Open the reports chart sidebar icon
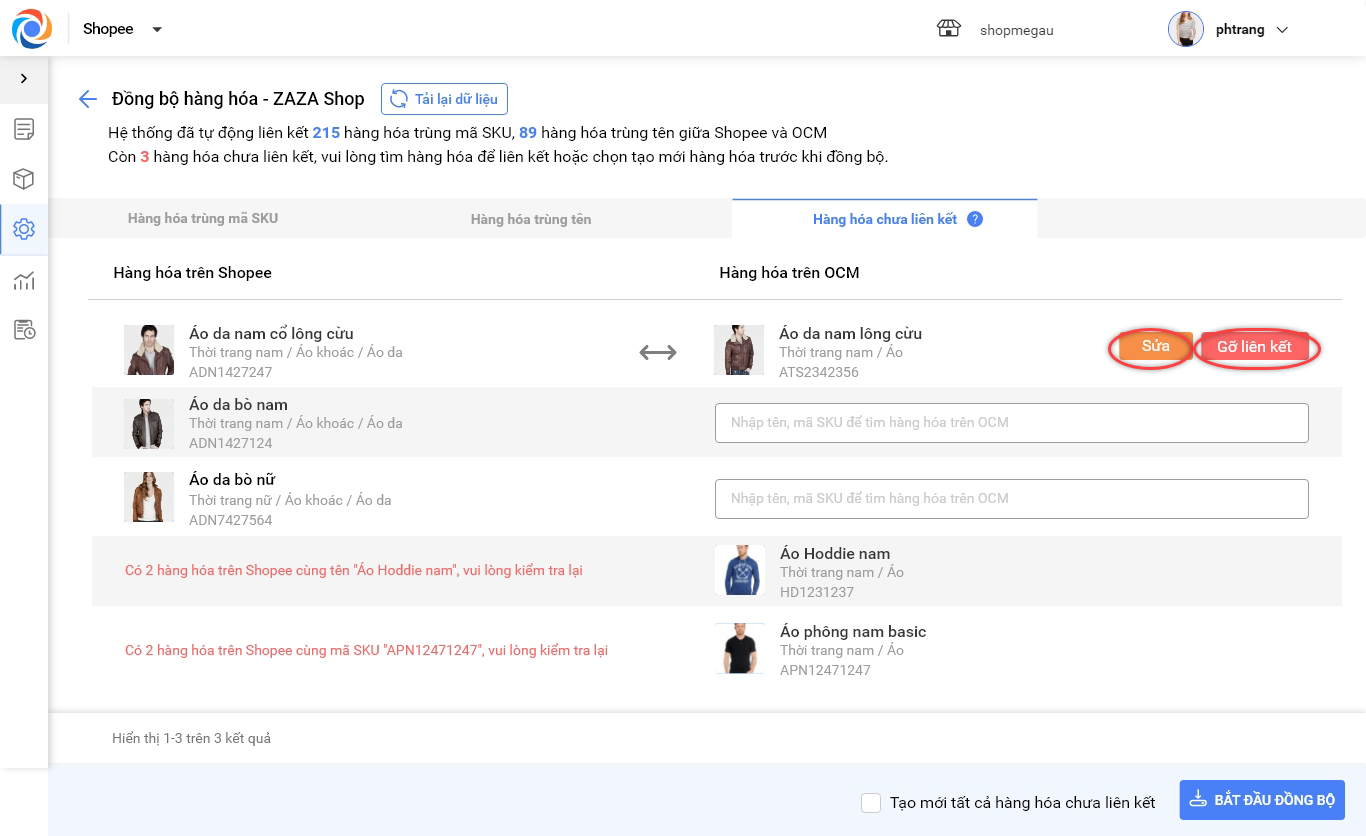The image size is (1366, 836). 24,280
